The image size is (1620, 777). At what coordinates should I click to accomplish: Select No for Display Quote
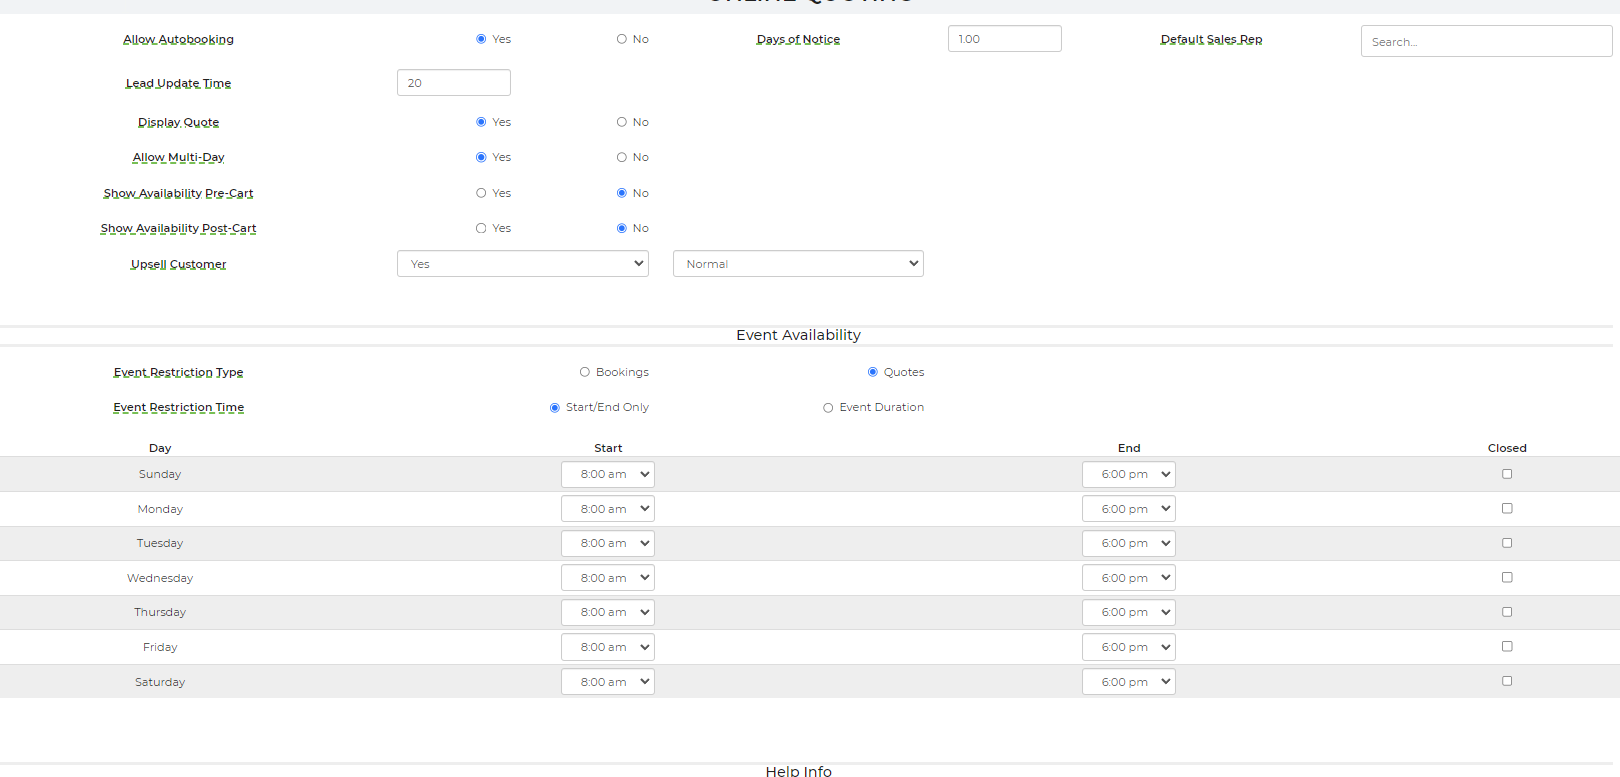621,122
